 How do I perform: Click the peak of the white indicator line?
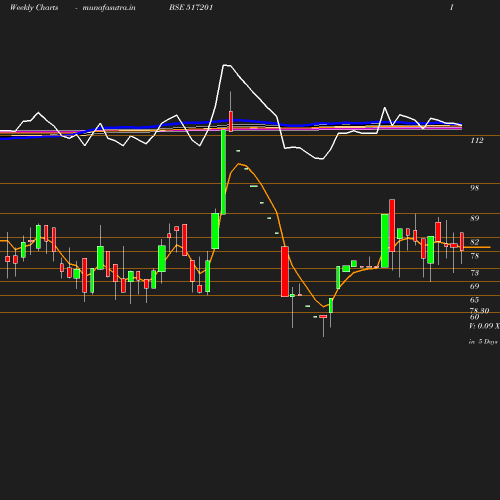point(226,65)
